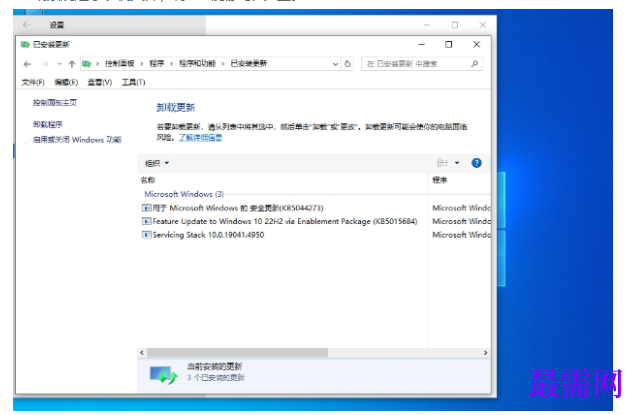
Task: Select Feature Update KB5015684 row
Action: tap(315, 222)
